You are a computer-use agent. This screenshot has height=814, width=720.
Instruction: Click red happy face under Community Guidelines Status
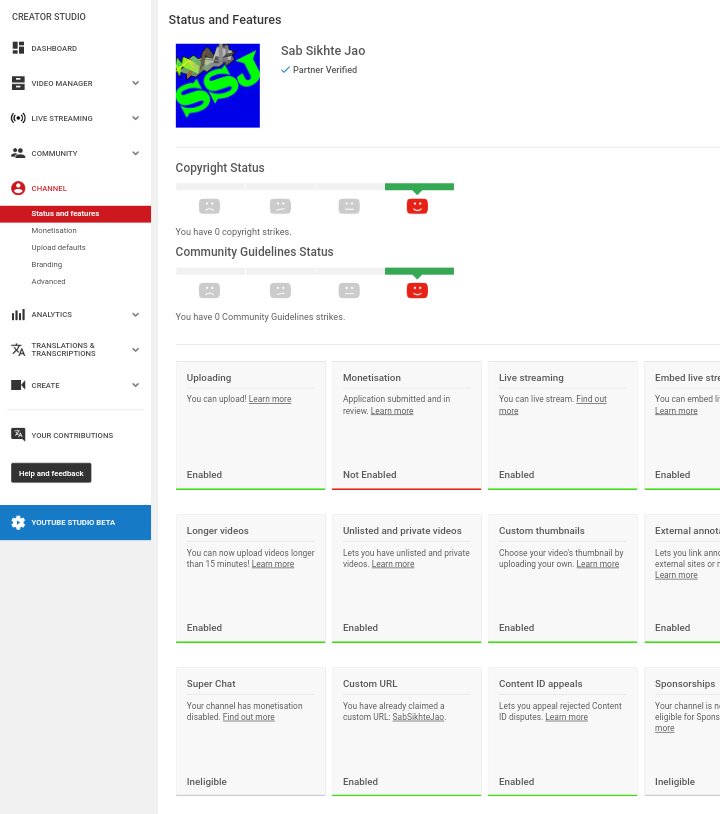tap(417, 290)
